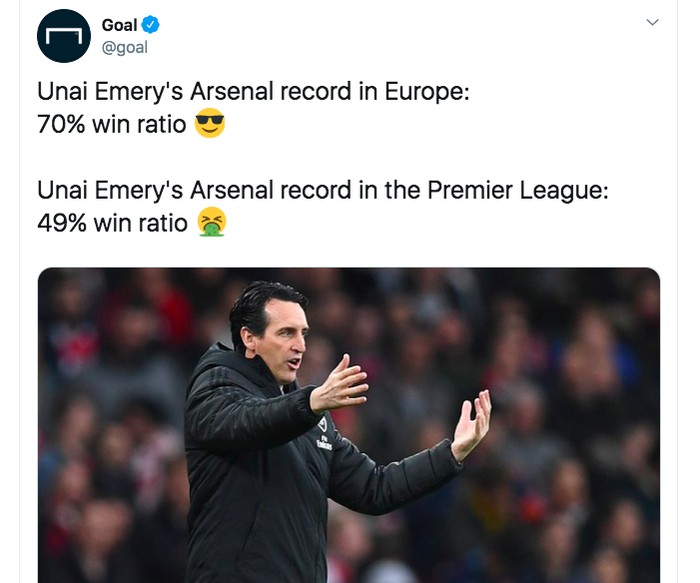
Task: Click the sunglasses face emoji
Action: tap(210, 126)
